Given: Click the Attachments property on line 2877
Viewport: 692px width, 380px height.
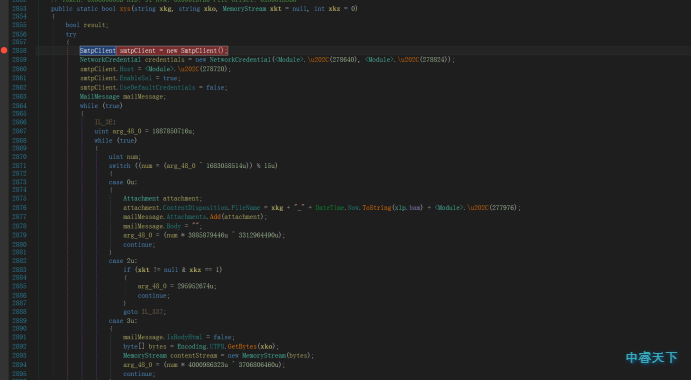Looking at the screenshot, I should tap(186, 217).
